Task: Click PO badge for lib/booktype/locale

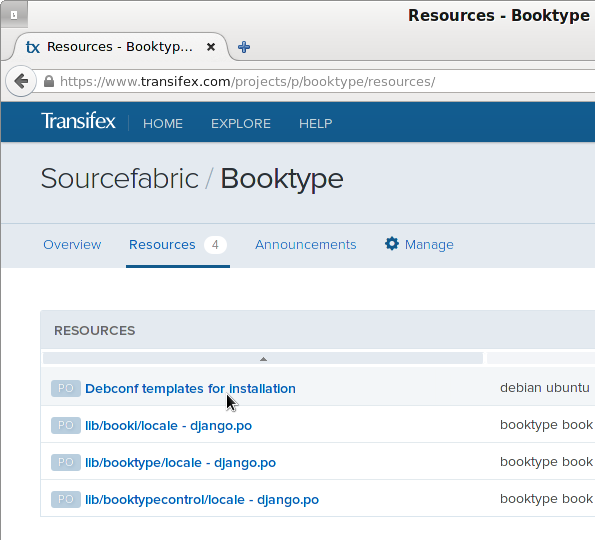Action: [66, 462]
